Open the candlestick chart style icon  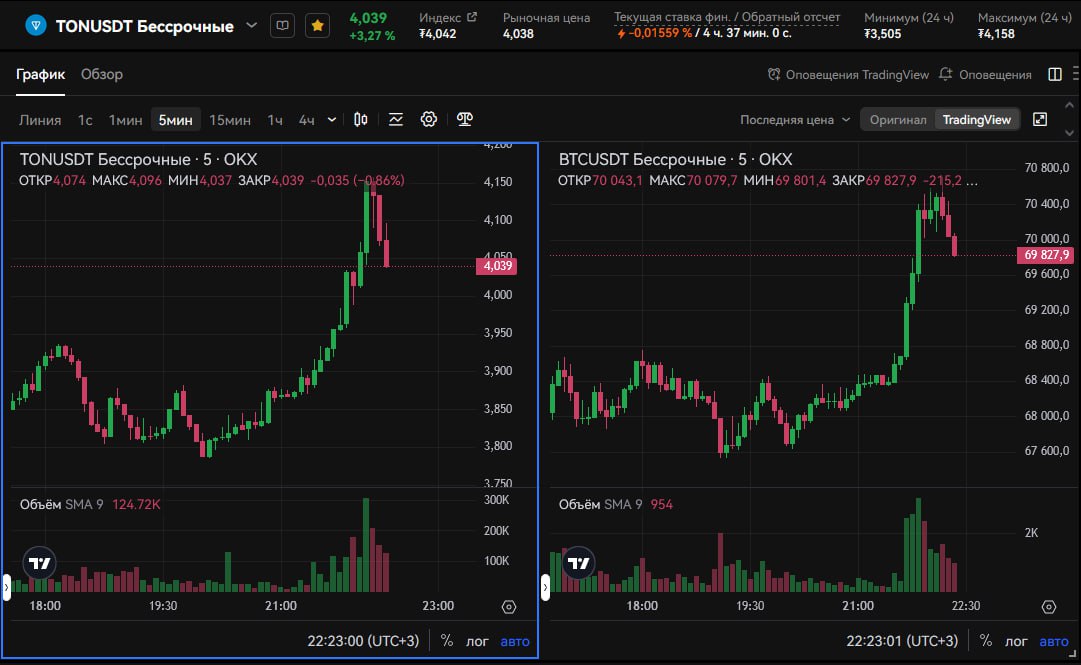click(361, 120)
